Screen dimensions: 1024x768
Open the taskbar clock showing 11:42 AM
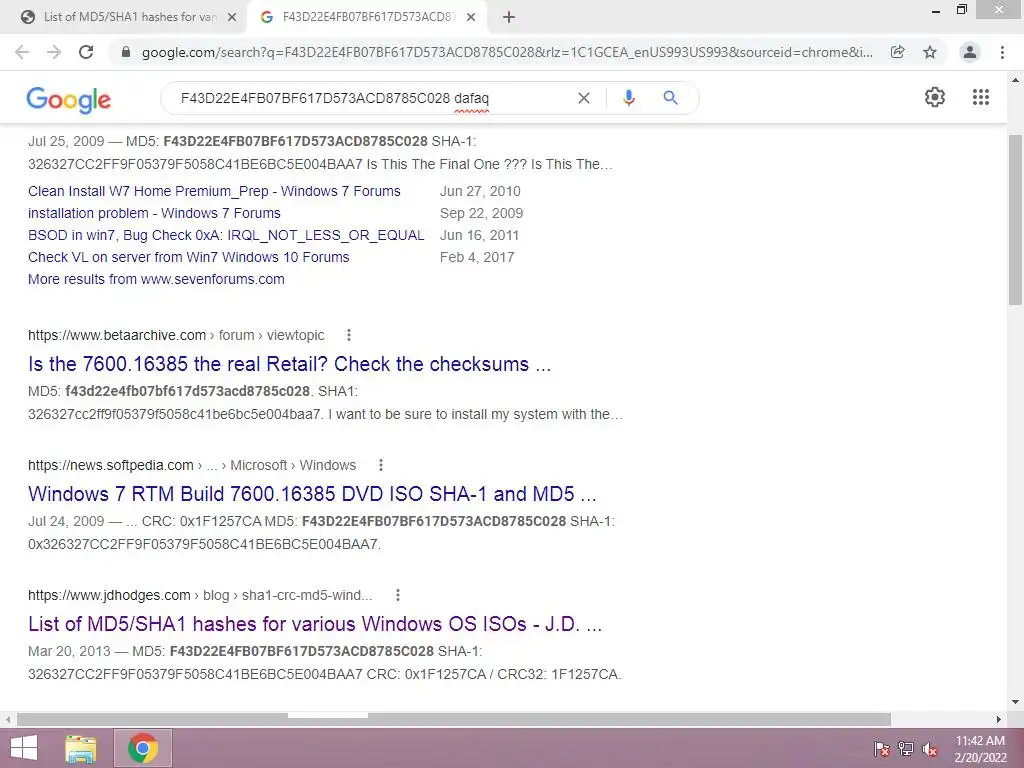coord(980,749)
